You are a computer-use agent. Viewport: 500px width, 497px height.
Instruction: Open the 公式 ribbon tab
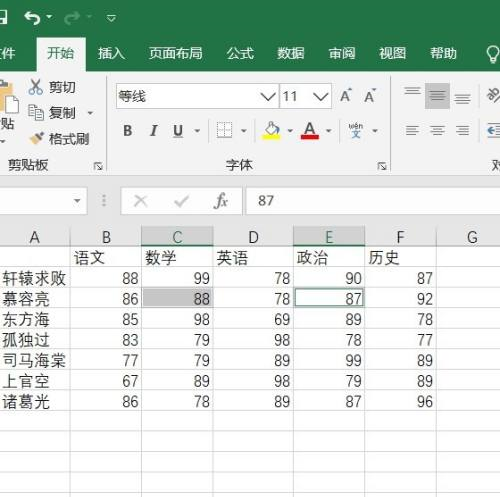tap(240, 53)
